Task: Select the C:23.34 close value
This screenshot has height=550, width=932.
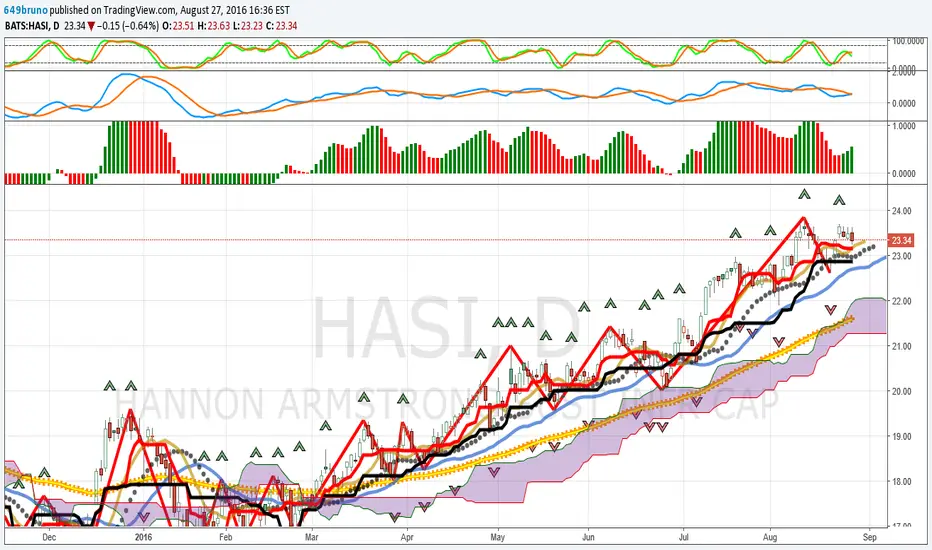Action: click(281, 26)
